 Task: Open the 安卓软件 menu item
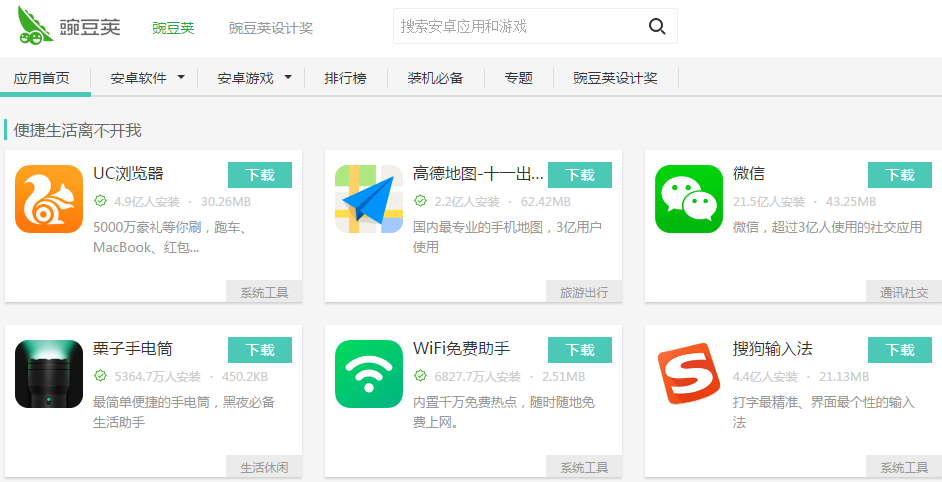139,78
